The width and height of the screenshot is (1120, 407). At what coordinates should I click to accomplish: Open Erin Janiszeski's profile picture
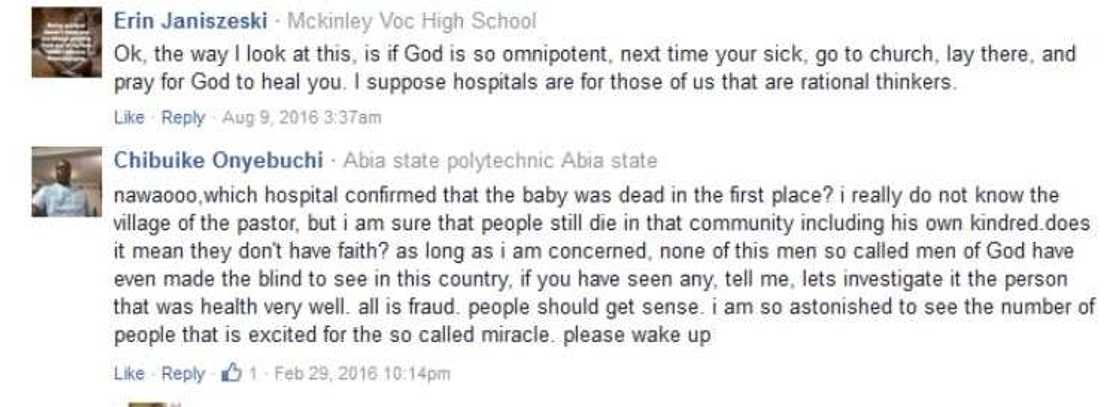(x=66, y=42)
